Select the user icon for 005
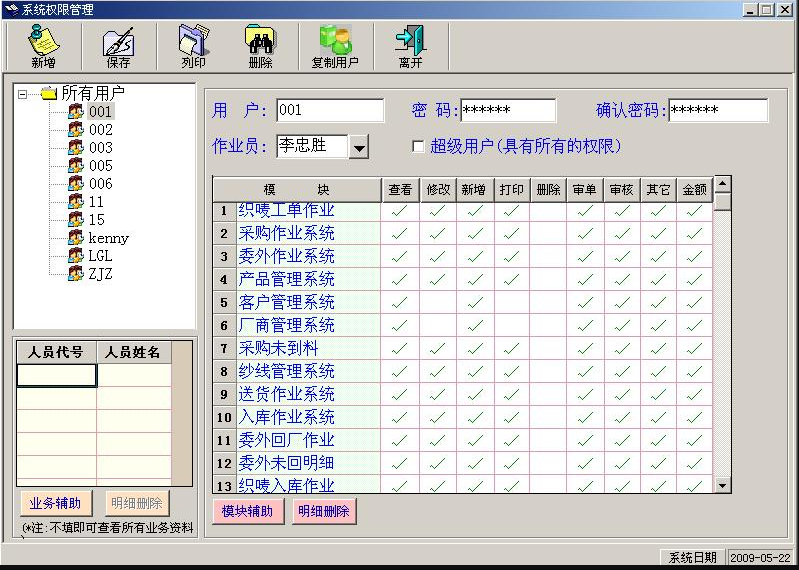799x570 pixels. point(75,166)
